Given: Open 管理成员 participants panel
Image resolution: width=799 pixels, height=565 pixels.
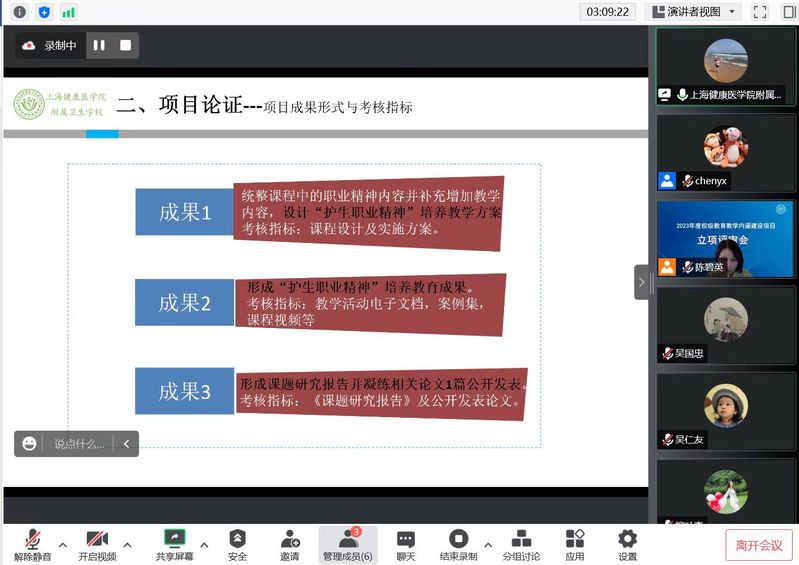Looking at the screenshot, I should coord(347,545).
